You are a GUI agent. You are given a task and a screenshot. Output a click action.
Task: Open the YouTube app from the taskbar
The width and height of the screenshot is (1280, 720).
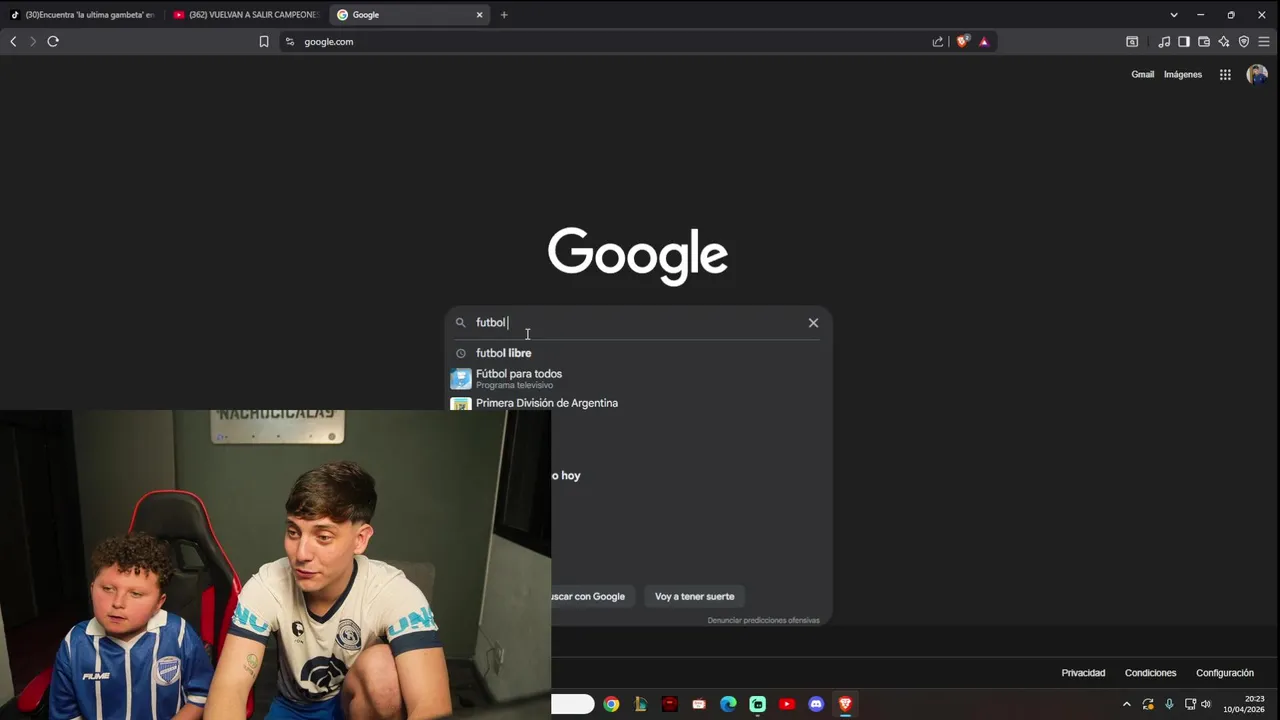787,704
